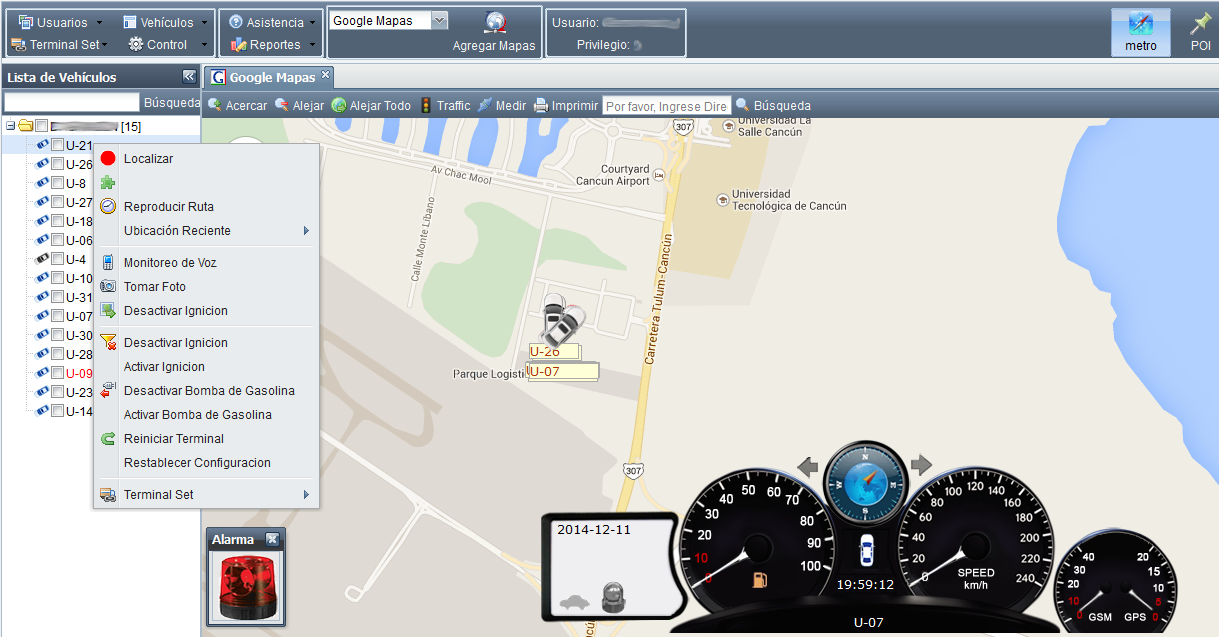Click the fuel pump icon on gauge

(x=759, y=579)
